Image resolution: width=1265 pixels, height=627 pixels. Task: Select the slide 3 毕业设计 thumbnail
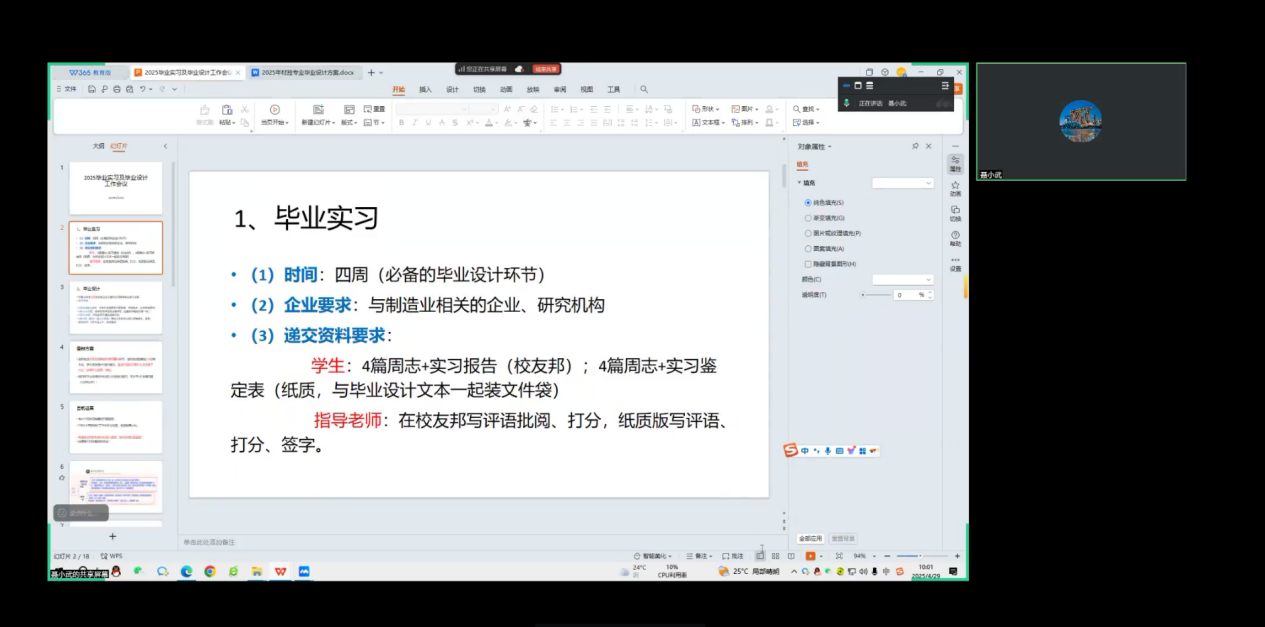click(115, 308)
